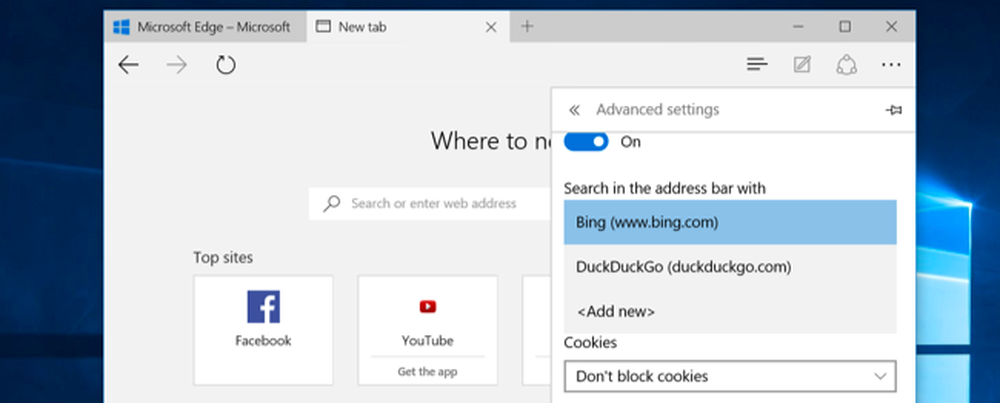
Task: Click the Cookies label
Action: coord(591,343)
